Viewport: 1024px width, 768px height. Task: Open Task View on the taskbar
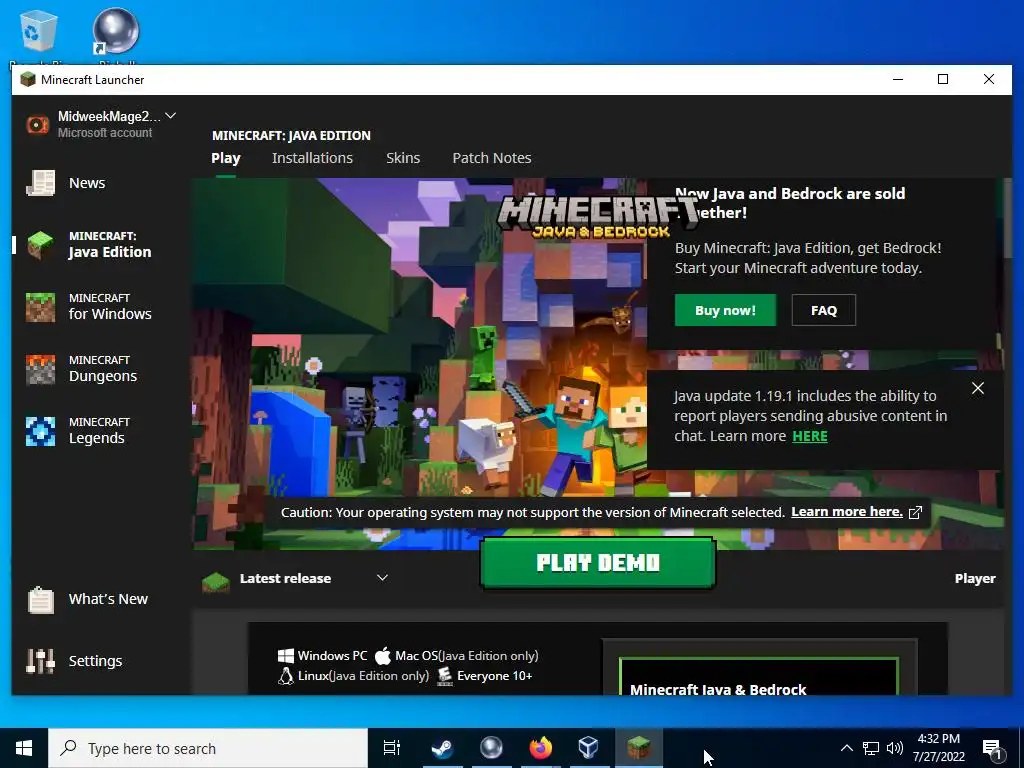pyautogui.click(x=392, y=748)
